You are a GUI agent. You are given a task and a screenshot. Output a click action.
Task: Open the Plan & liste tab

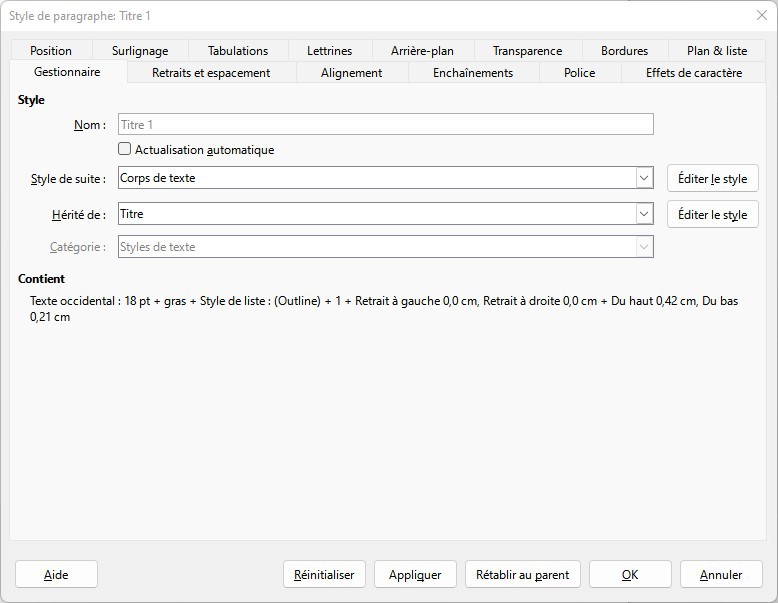tap(717, 51)
